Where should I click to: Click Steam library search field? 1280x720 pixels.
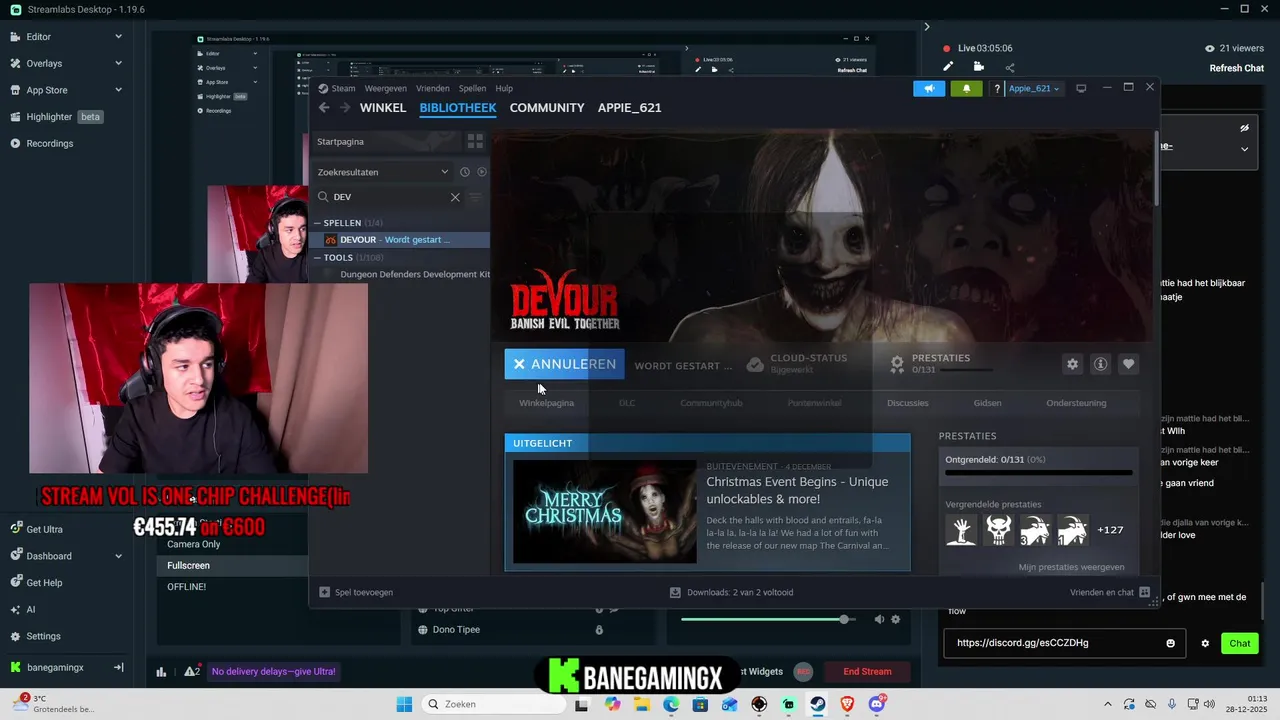click(x=391, y=197)
